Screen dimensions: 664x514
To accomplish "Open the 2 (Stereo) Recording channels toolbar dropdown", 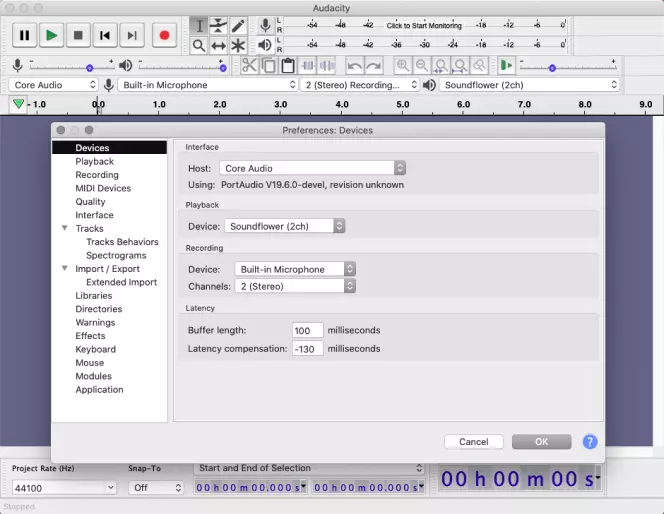I will tap(360, 85).
